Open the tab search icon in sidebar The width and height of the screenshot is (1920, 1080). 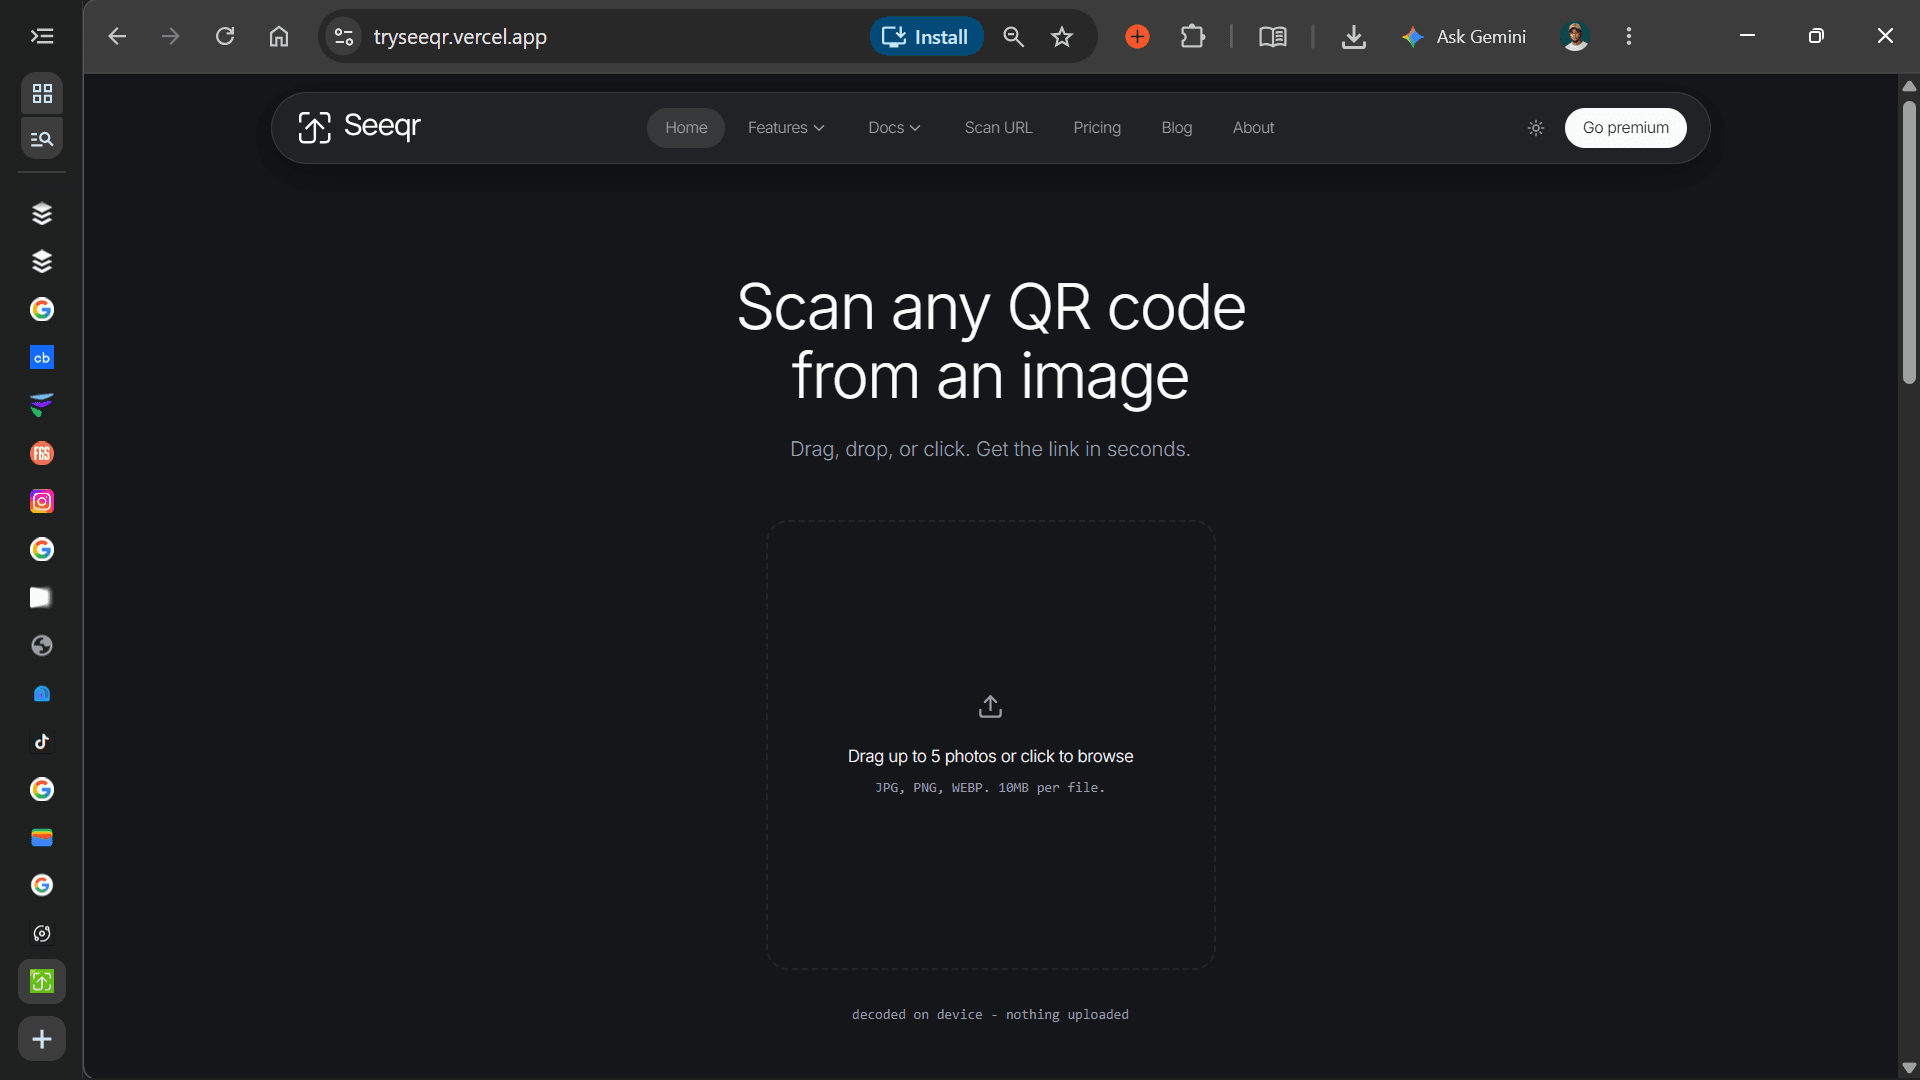[x=42, y=138]
